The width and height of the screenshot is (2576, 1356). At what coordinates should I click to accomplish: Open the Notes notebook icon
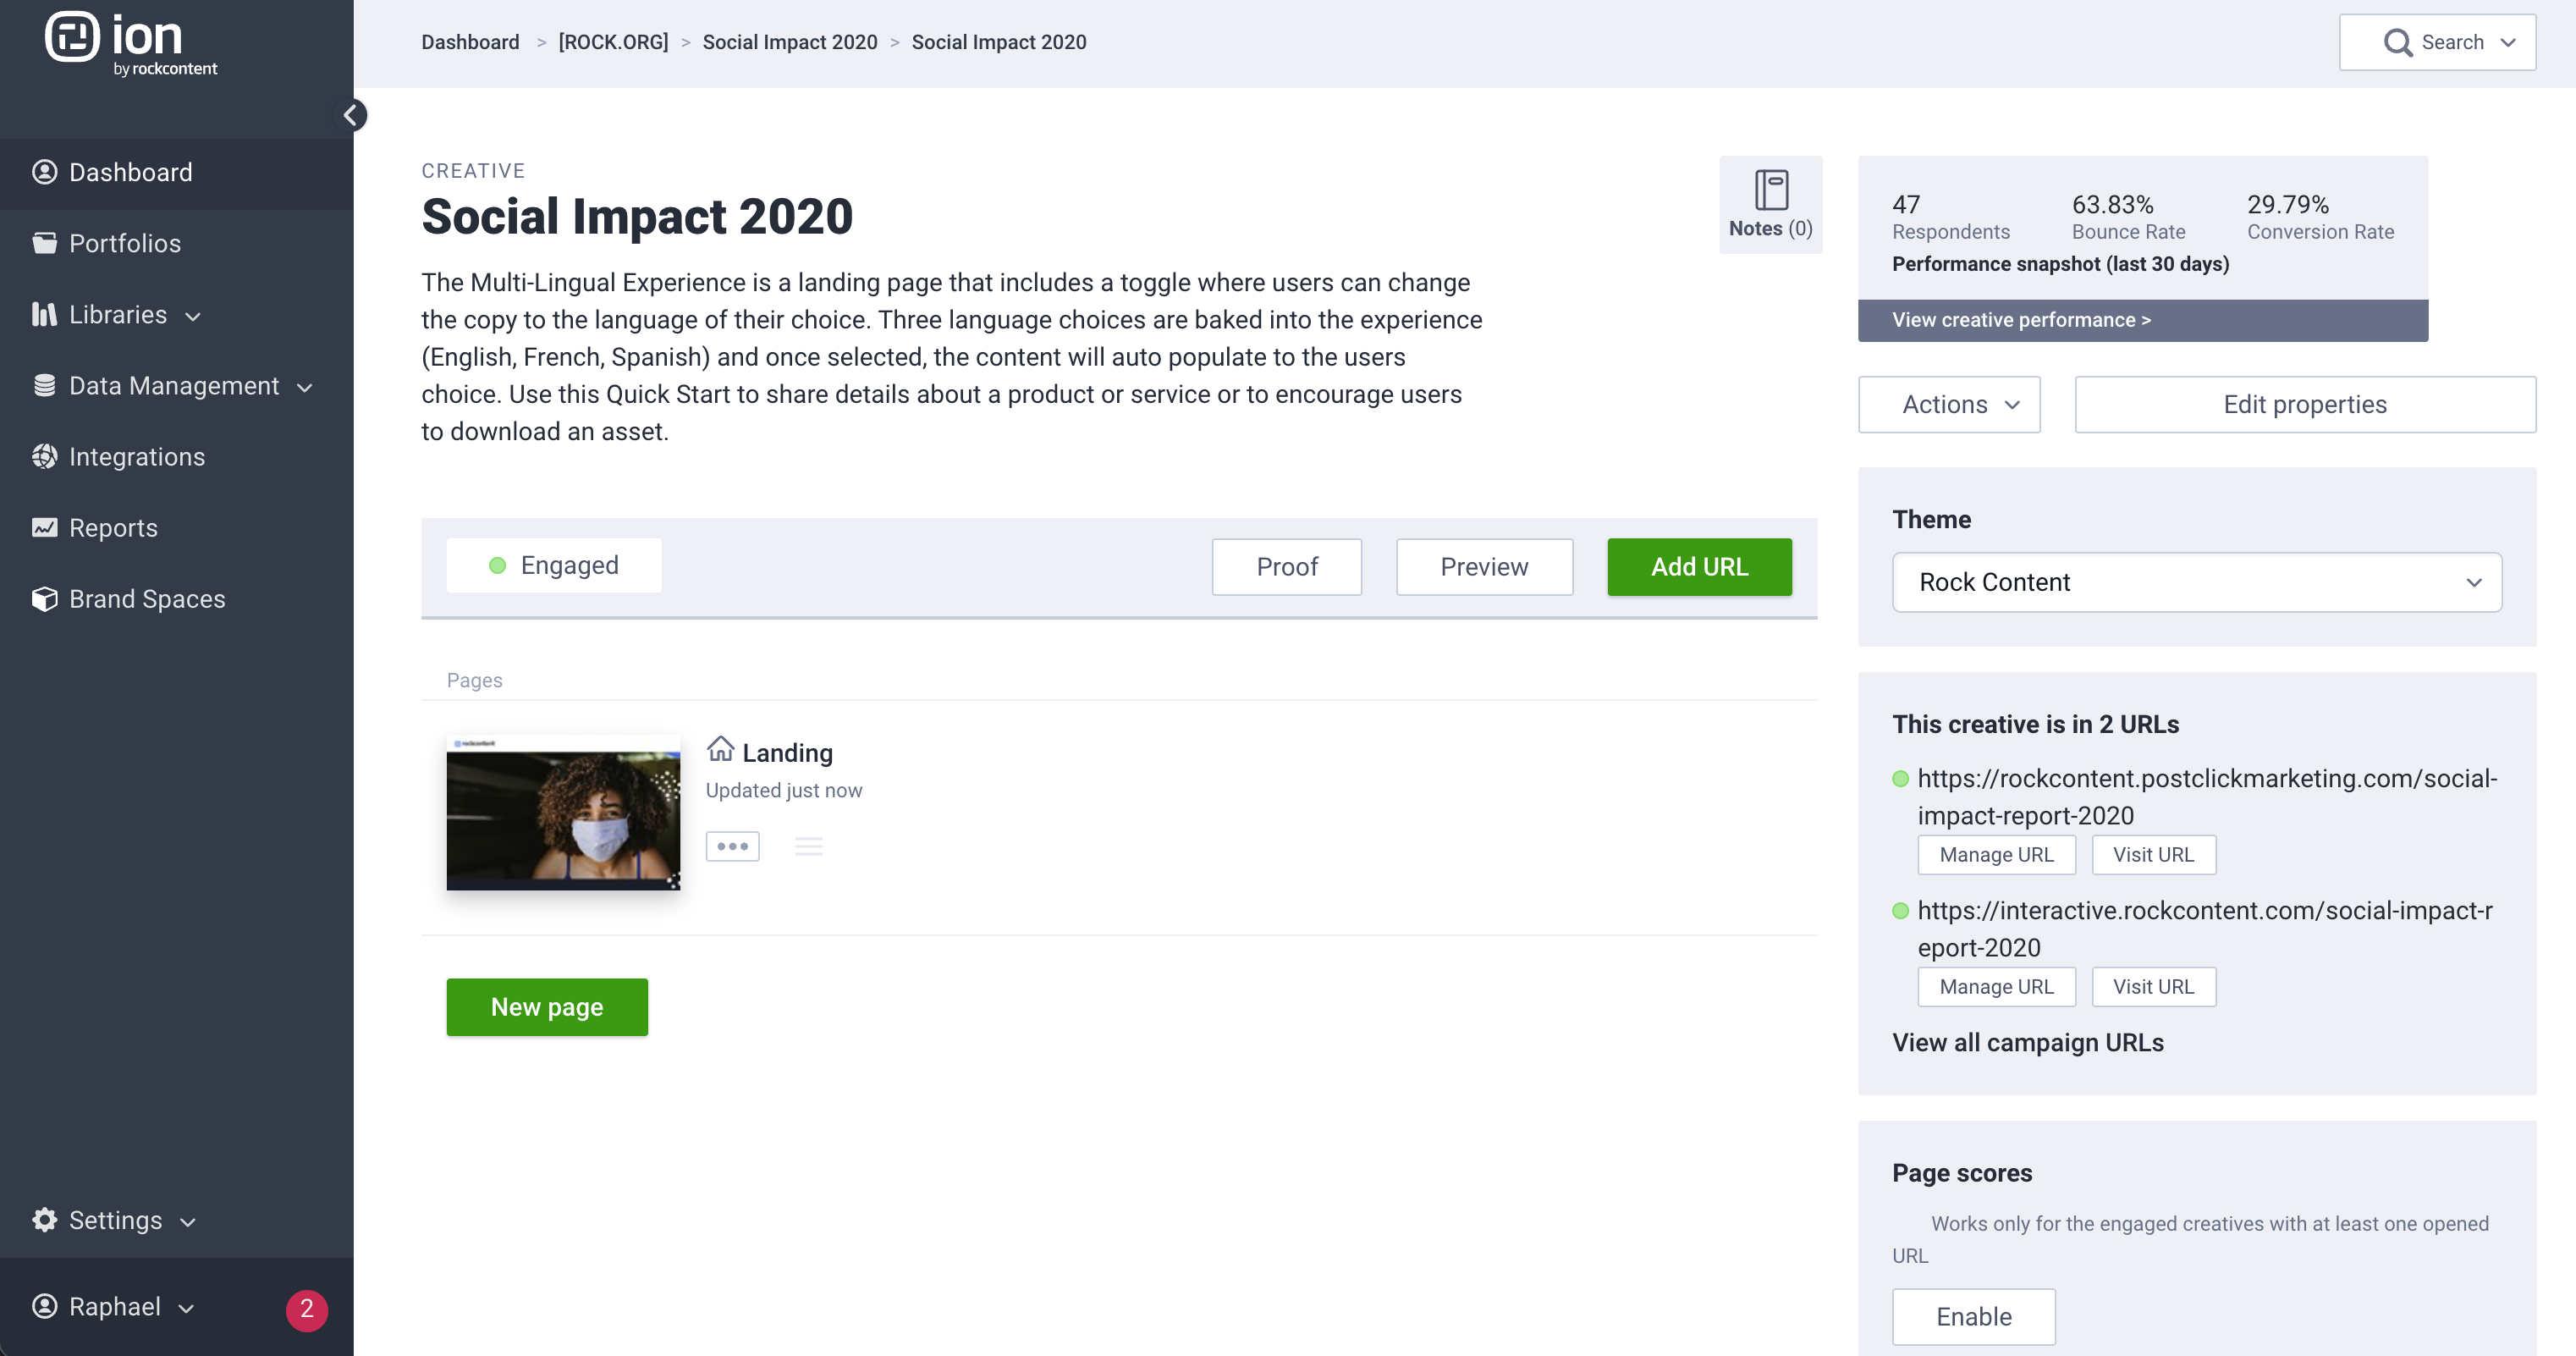1770,190
